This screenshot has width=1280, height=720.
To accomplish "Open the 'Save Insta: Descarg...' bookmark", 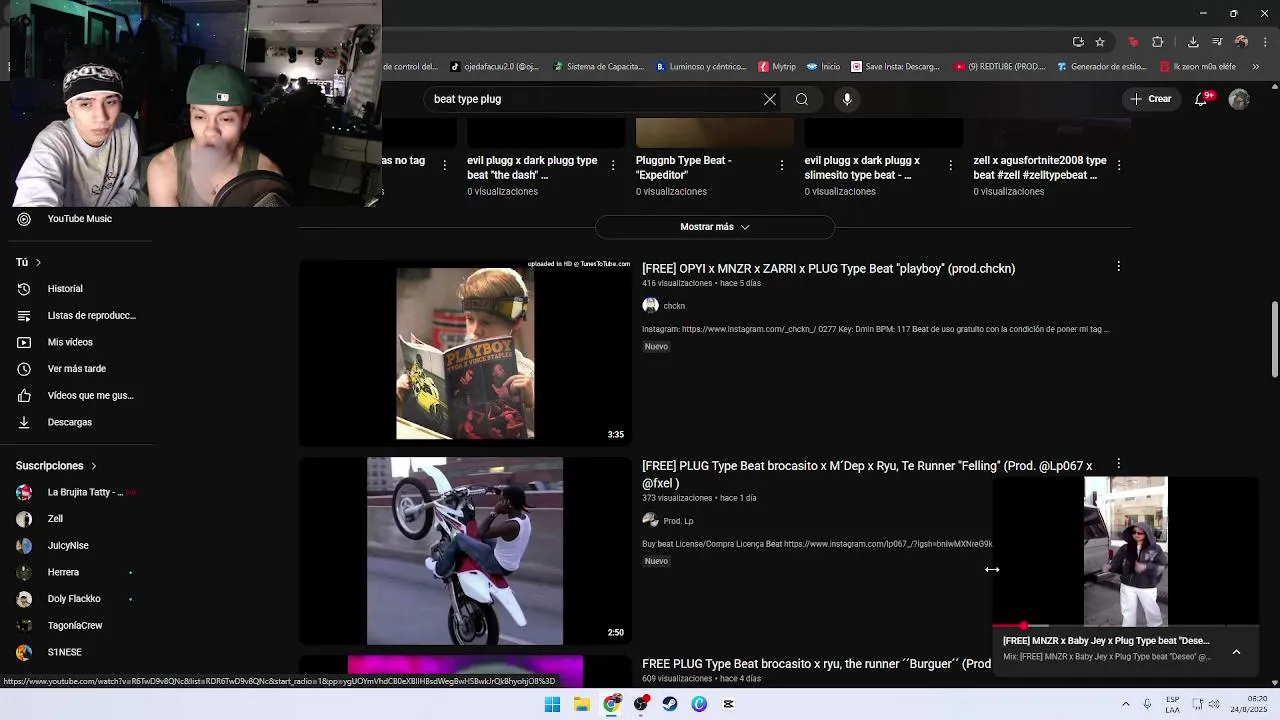I will pyautogui.click(x=896, y=67).
